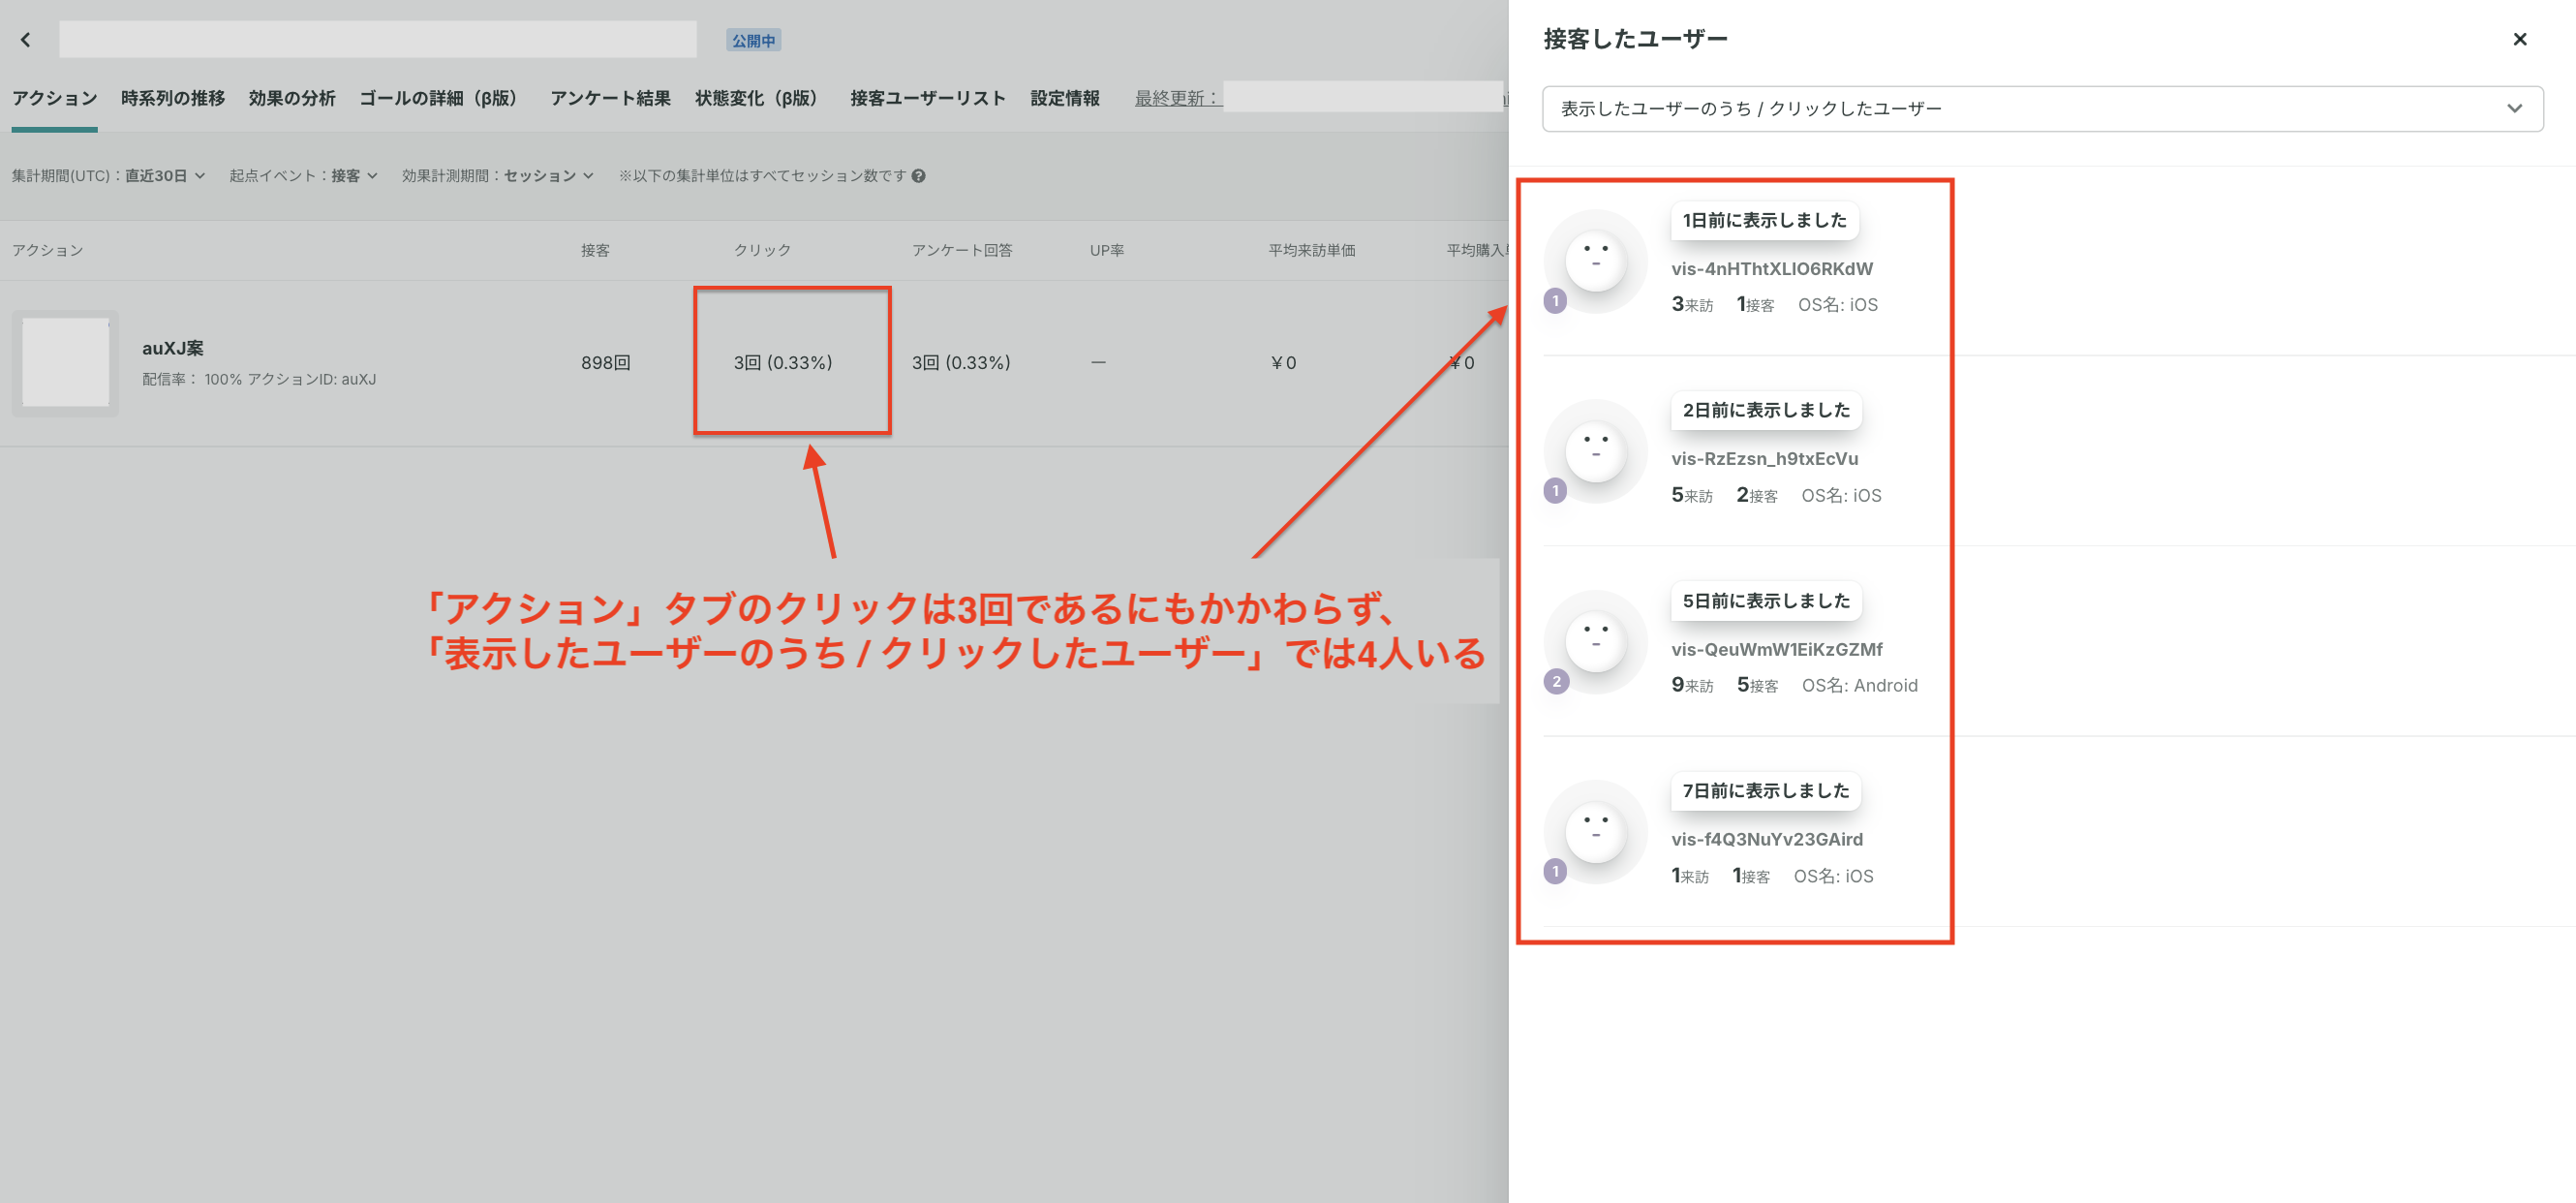Viewport: 2576px width, 1203px height.
Task: Close the 接客したユーザー panel
Action: click(x=2519, y=40)
